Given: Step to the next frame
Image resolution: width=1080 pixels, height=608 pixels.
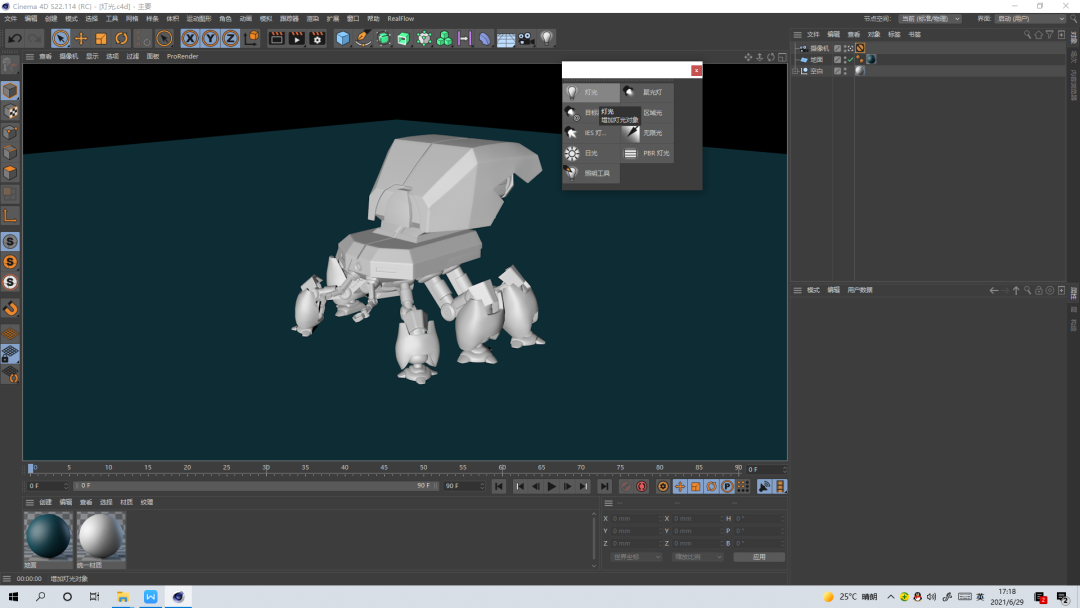Looking at the screenshot, I should point(568,487).
